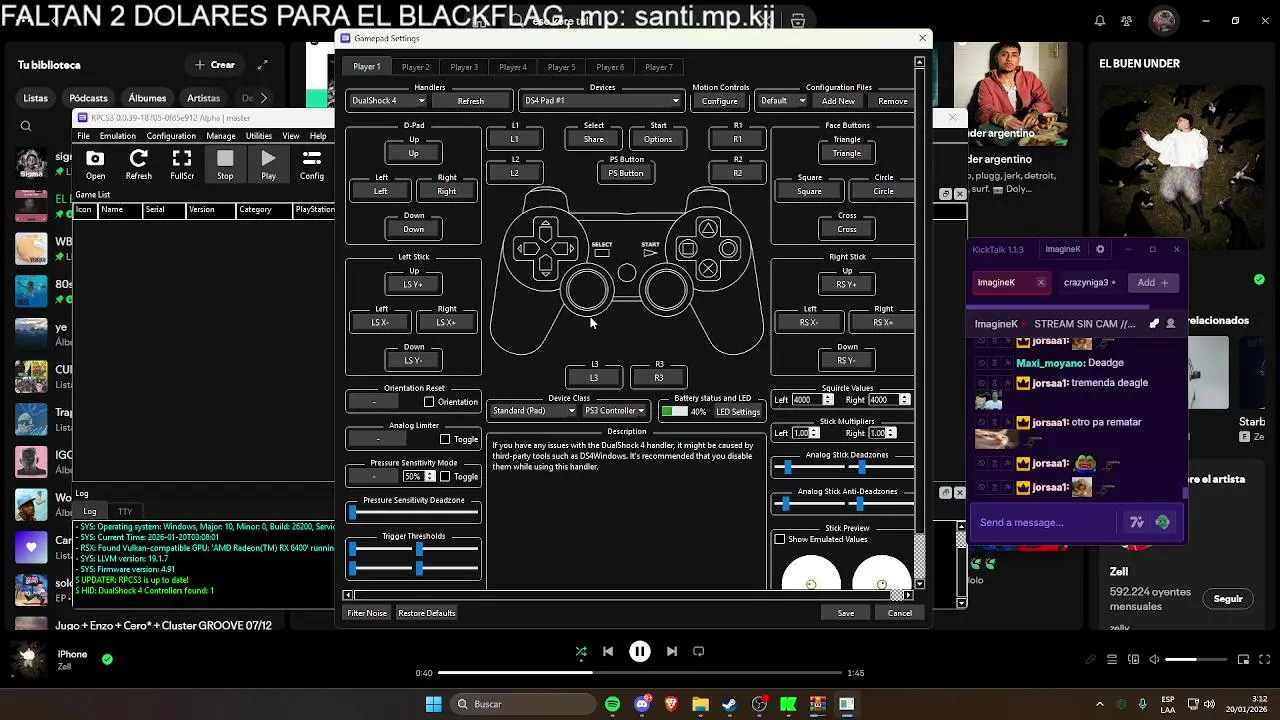Pause Spotify playback

(x=640, y=651)
